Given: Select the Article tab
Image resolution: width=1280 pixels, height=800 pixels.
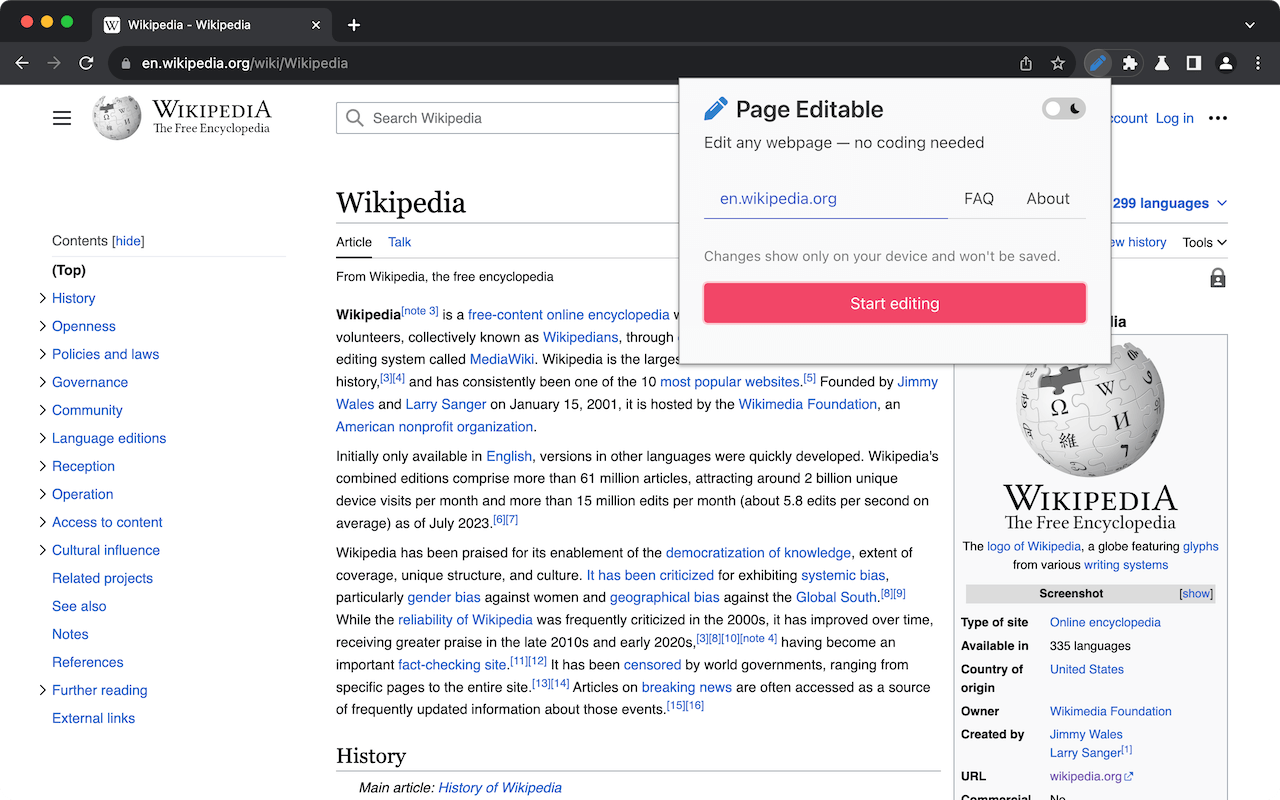Looking at the screenshot, I should [354, 242].
